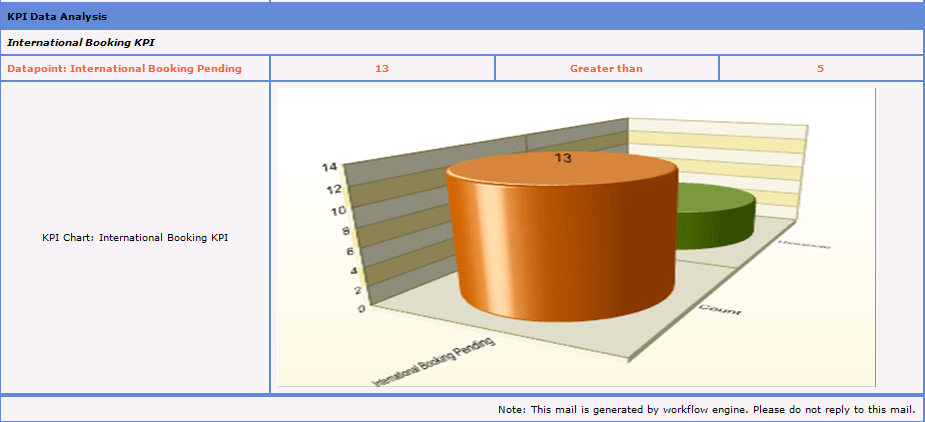Click the Count axis label
This screenshot has width=925, height=422.
pyautogui.click(x=719, y=308)
